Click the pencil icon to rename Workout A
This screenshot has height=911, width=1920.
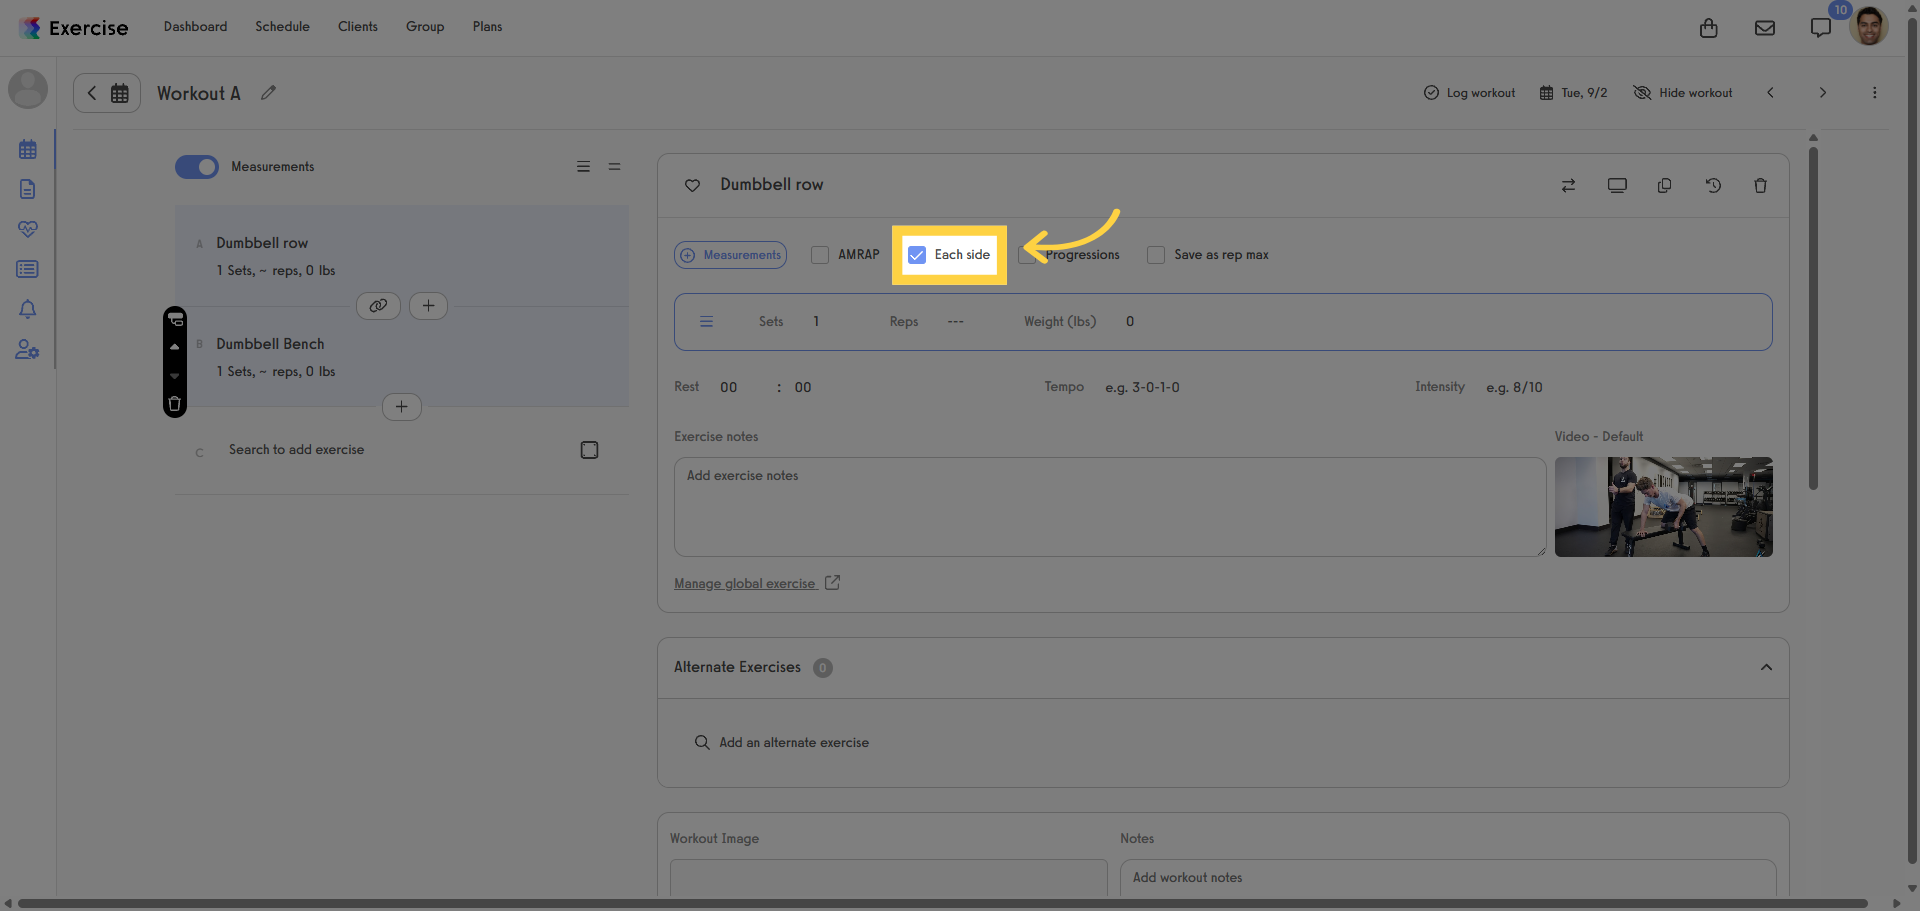pos(268,93)
